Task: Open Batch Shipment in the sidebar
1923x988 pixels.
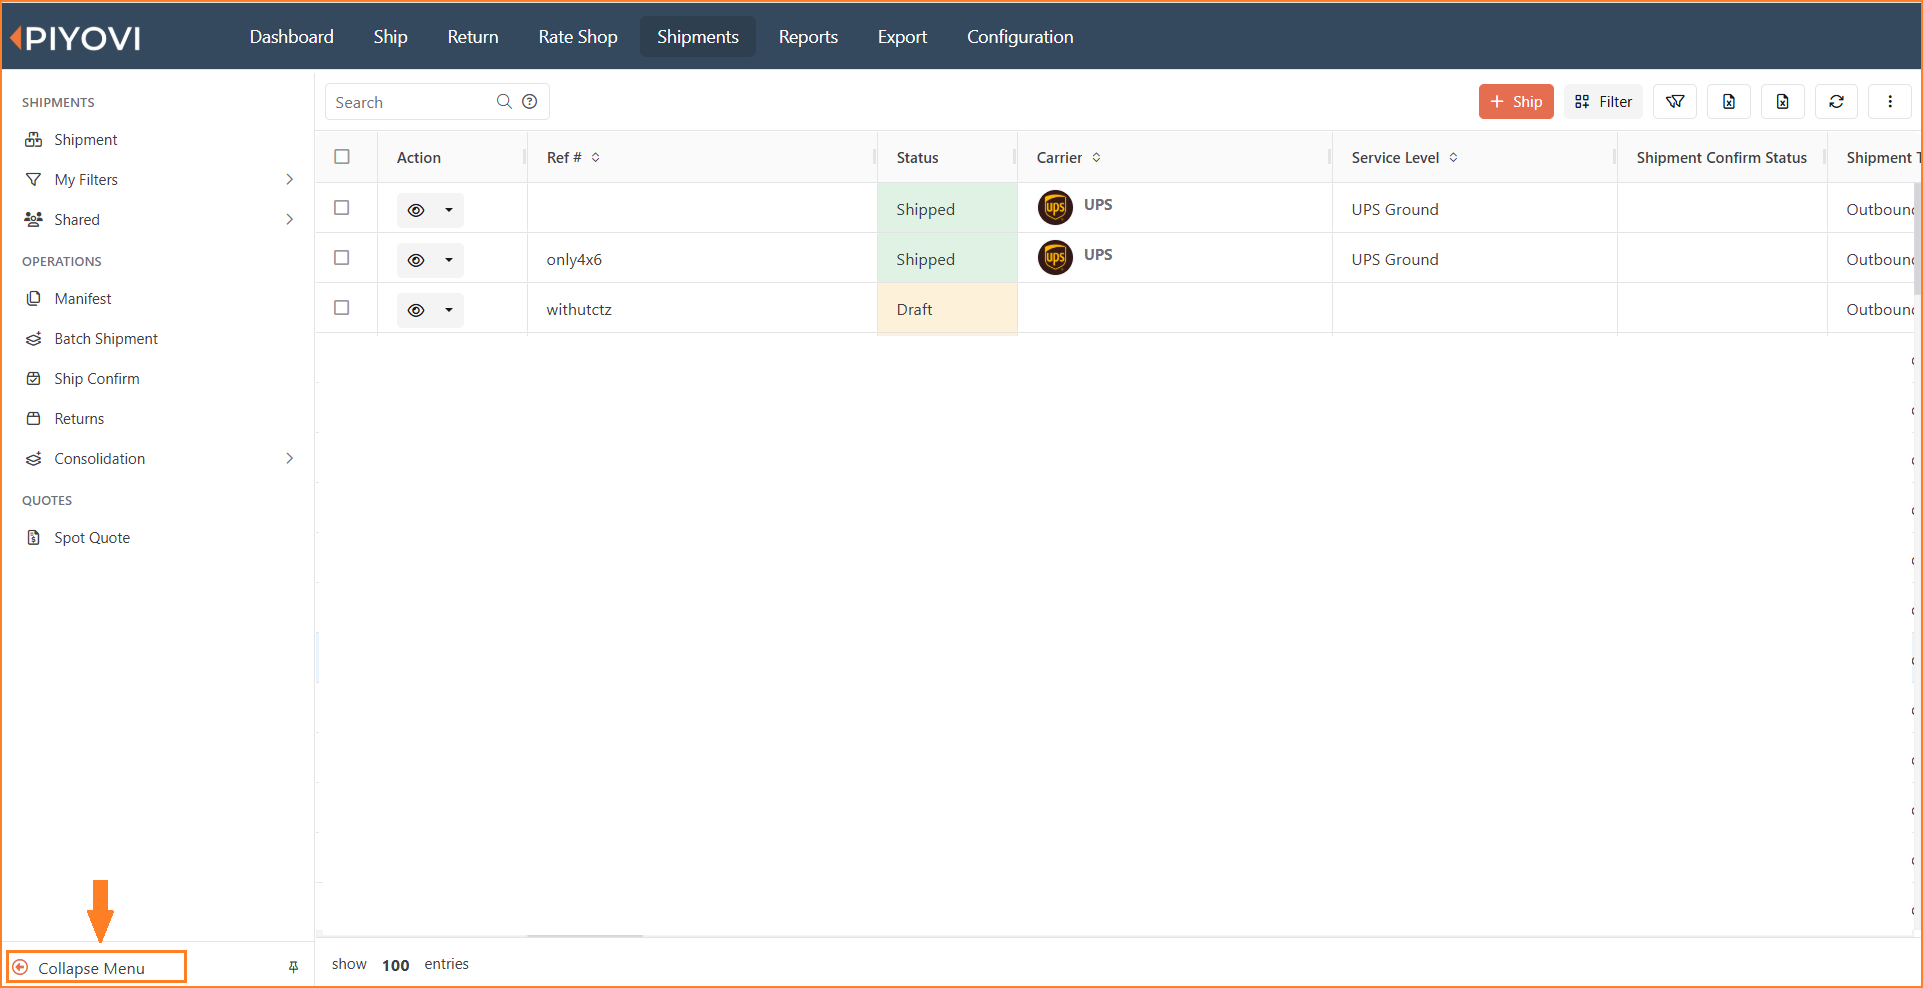Action: (x=105, y=339)
